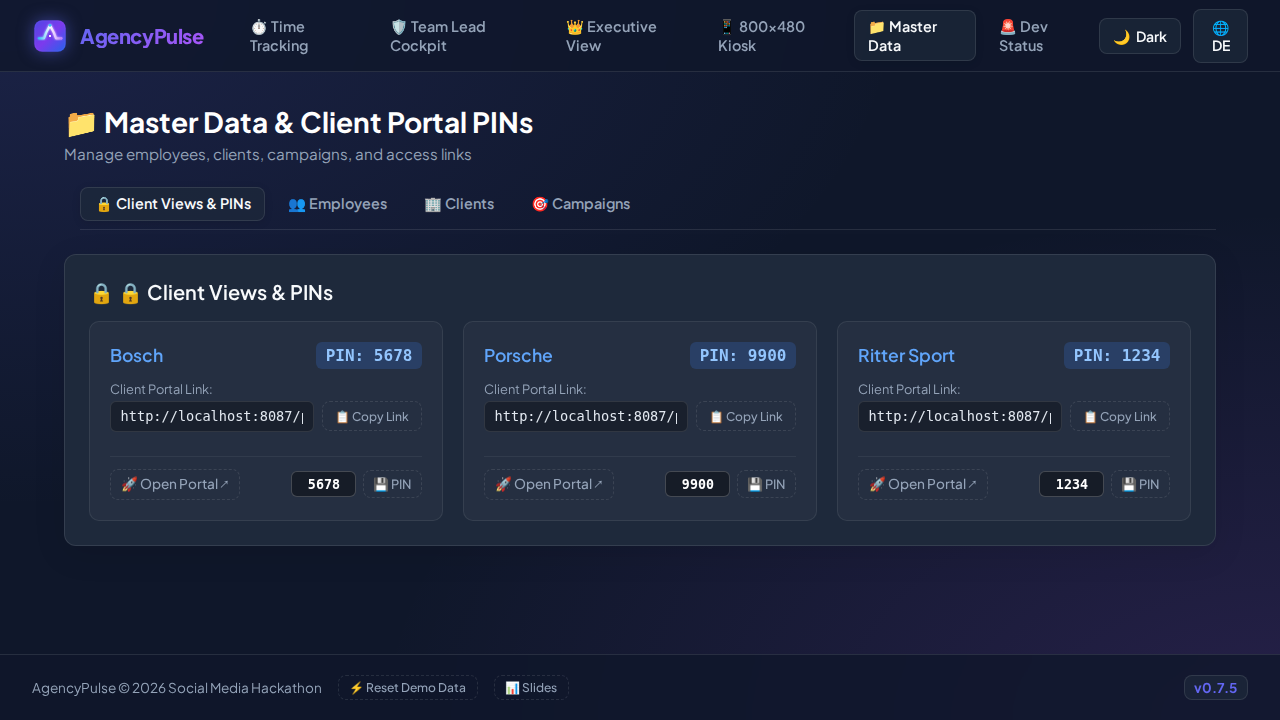Copy the Ritter Sport portal link
Image resolution: width=1280 pixels, height=720 pixels.
coord(1120,416)
